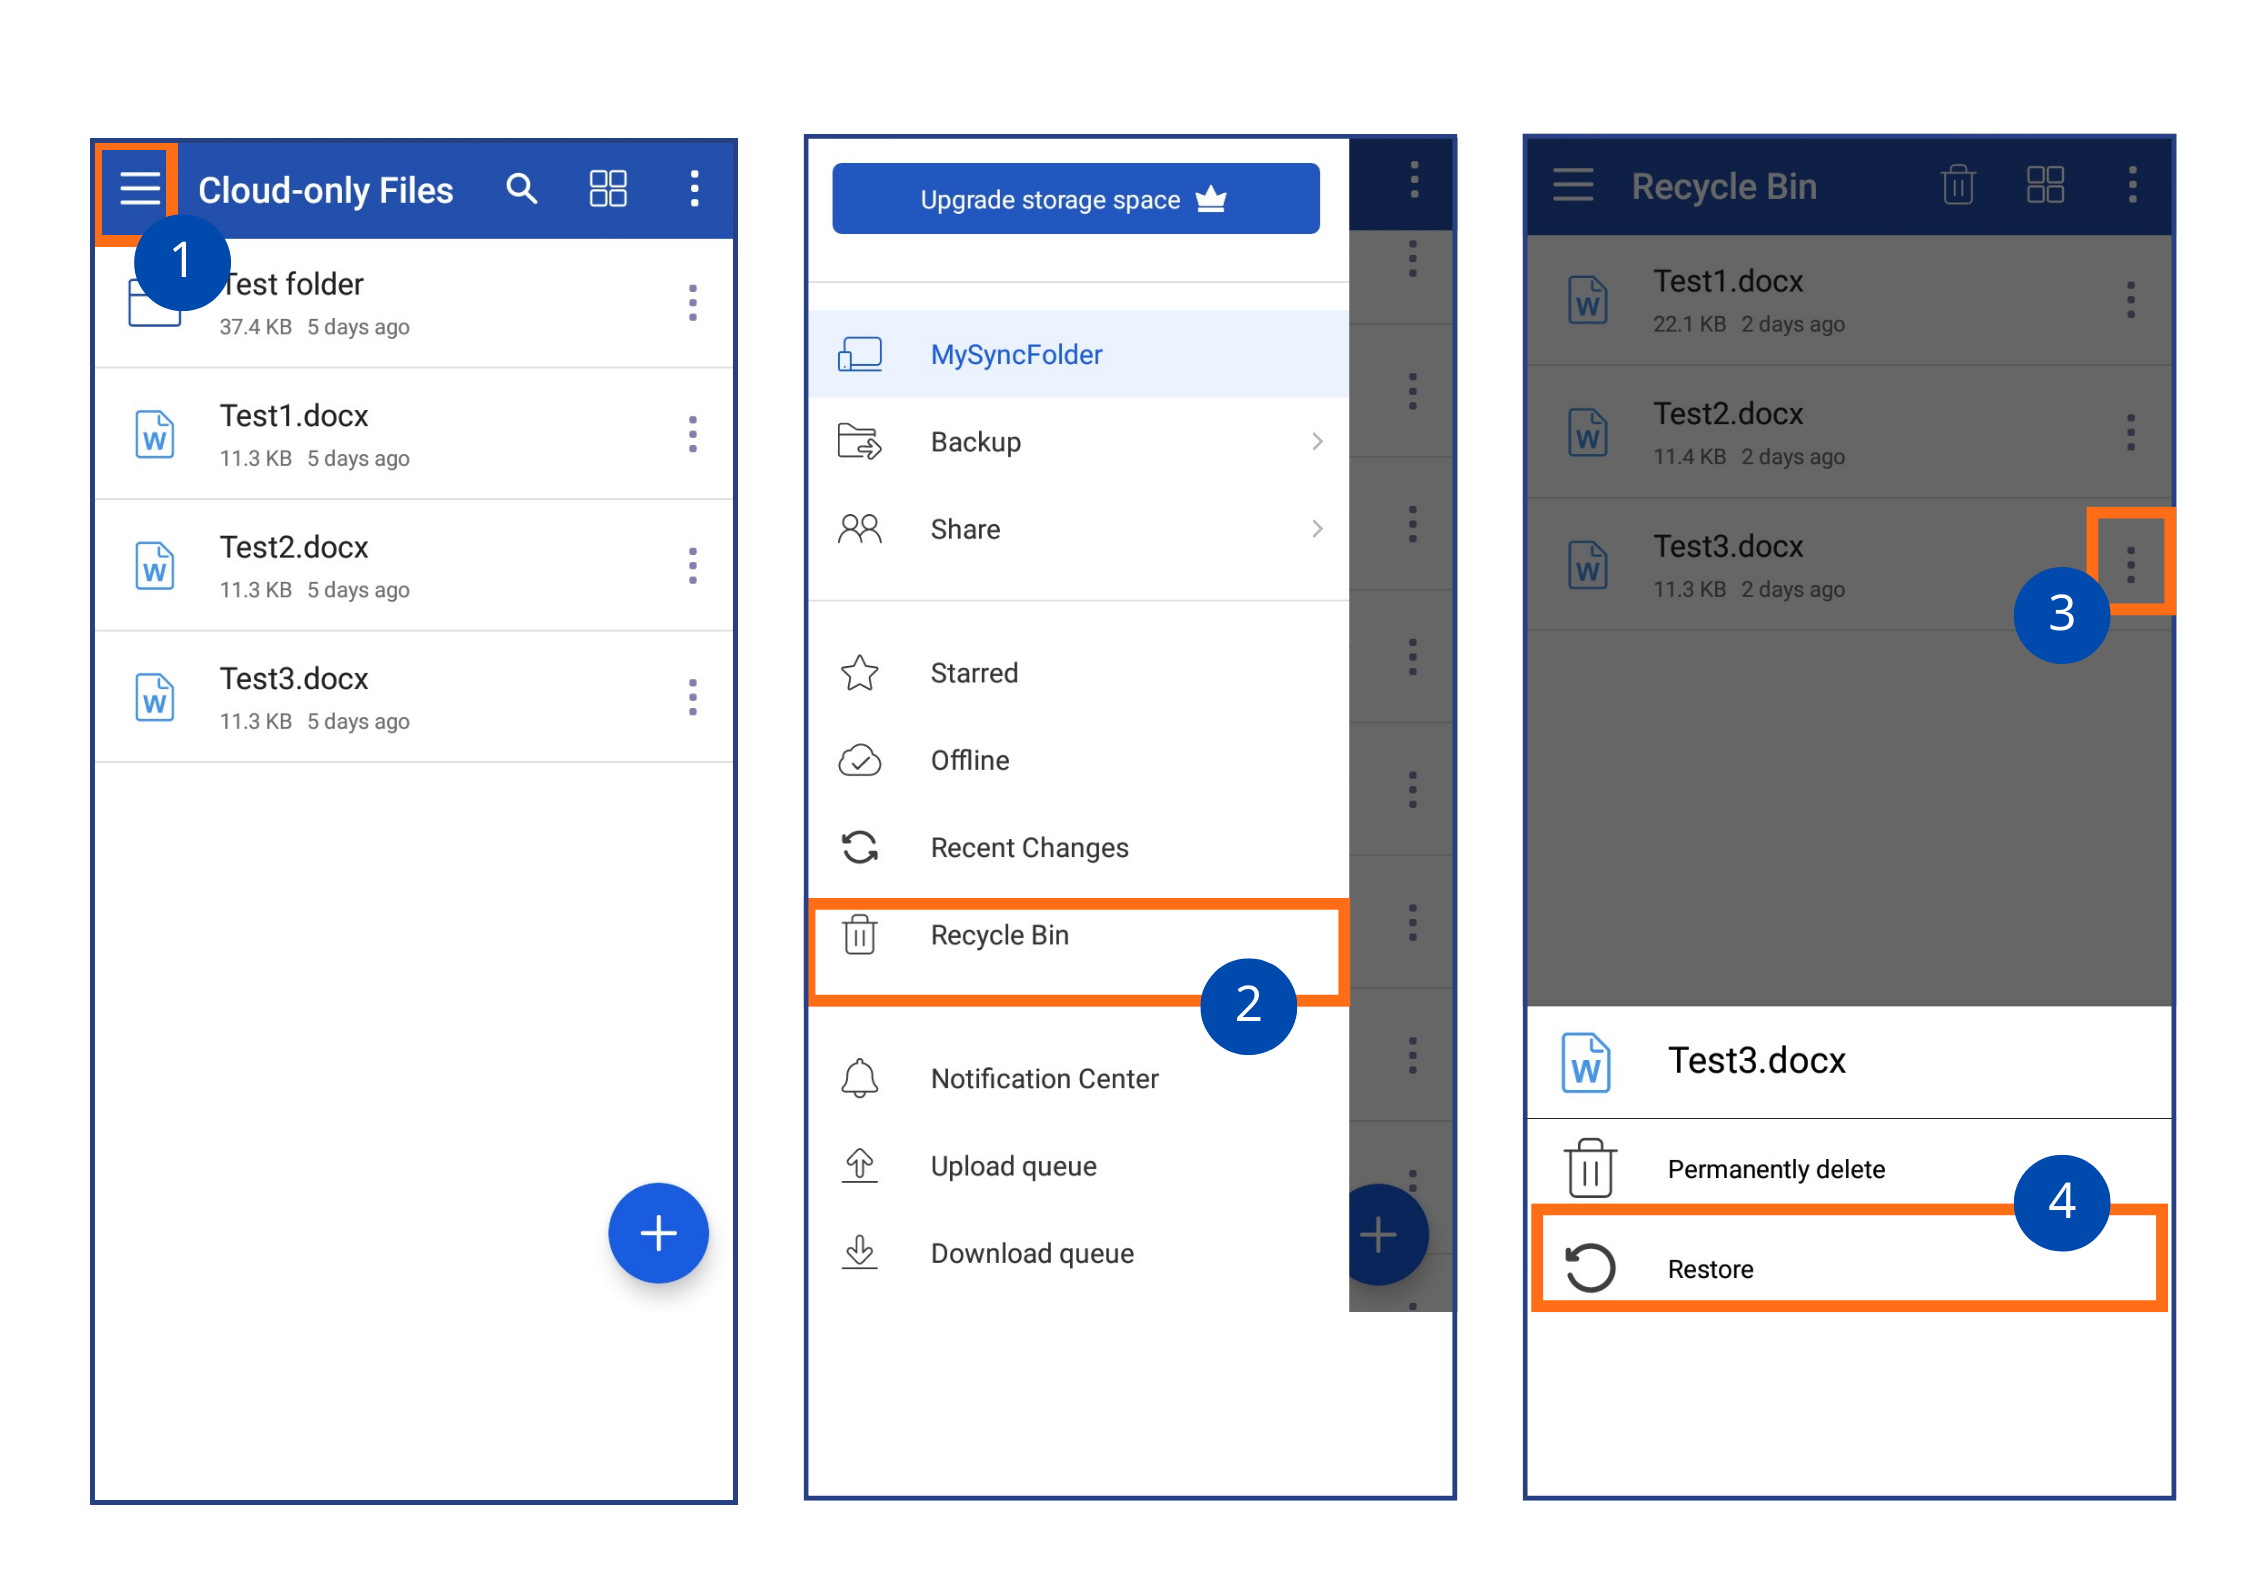Open Notification Center from the drawer
This screenshot has height=1587, width=2245.
1078,1079
